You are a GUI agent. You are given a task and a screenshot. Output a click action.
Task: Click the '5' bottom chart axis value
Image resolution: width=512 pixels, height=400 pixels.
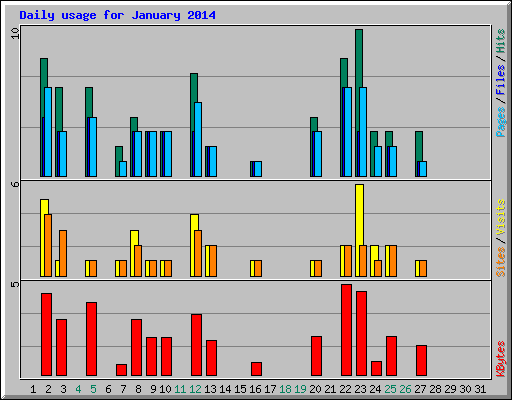tap(15, 284)
